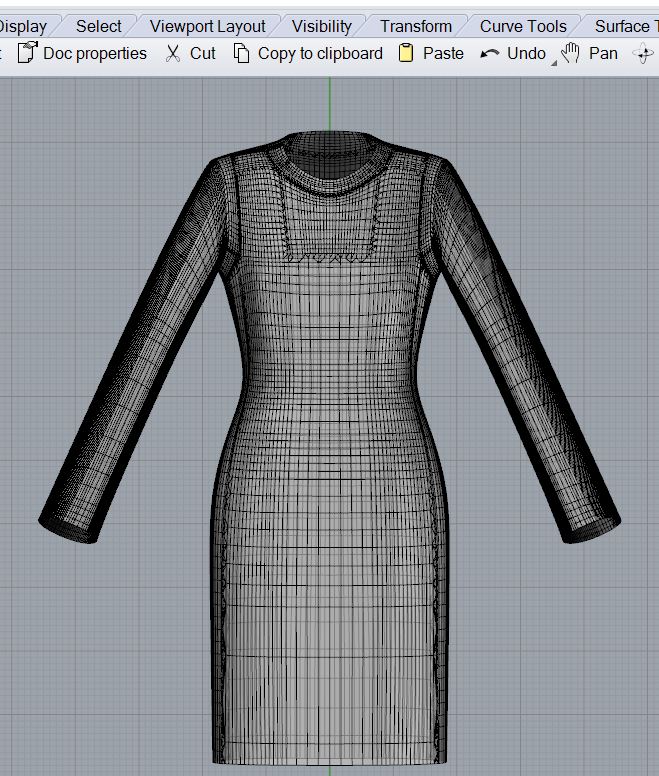This screenshot has height=776, width=659.
Task: Click the Undo arrow icon
Action: (489, 53)
